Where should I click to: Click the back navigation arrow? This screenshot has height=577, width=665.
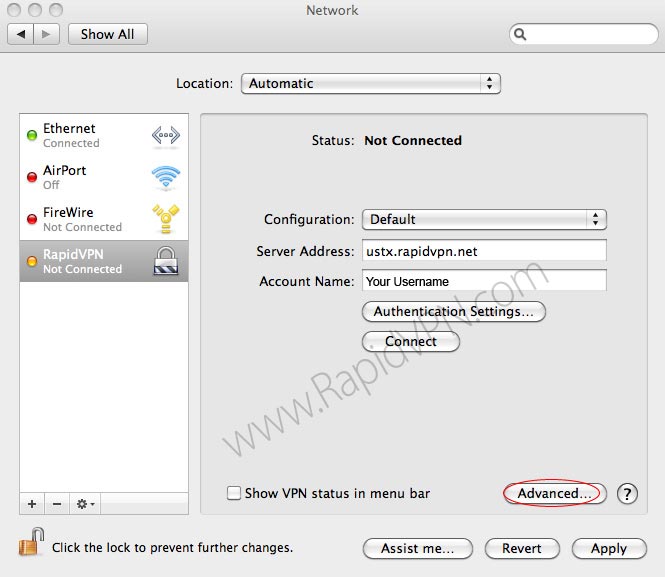(20, 34)
